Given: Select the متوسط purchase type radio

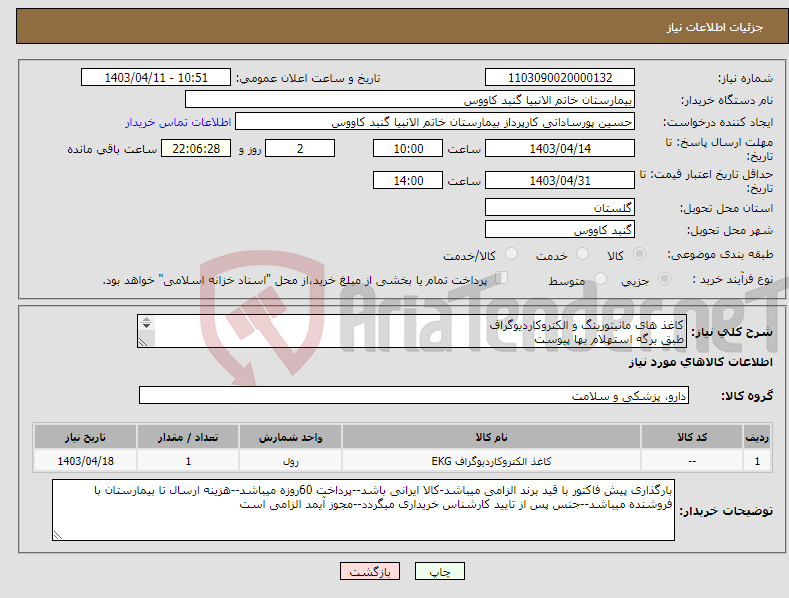Looking at the screenshot, I should tap(600, 279).
